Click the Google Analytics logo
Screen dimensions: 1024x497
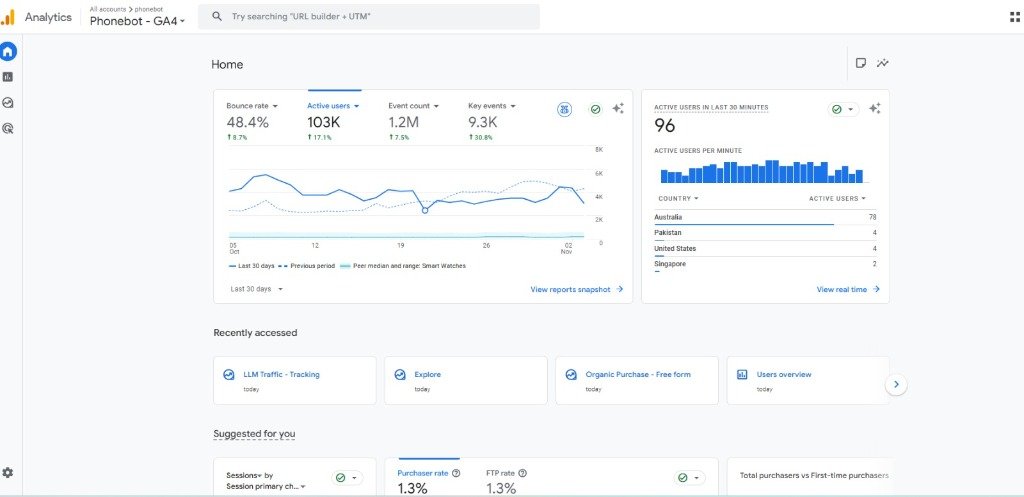click(8, 17)
